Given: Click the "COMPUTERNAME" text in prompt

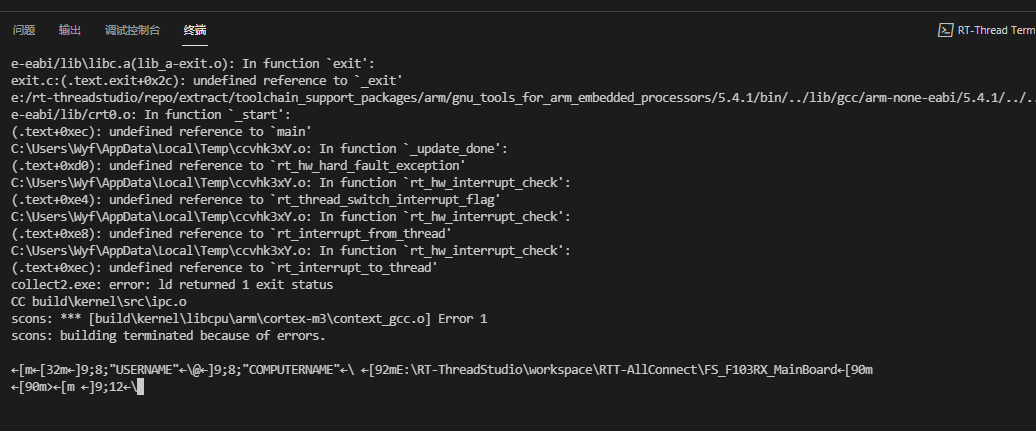Looking at the screenshot, I should (x=290, y=370).
